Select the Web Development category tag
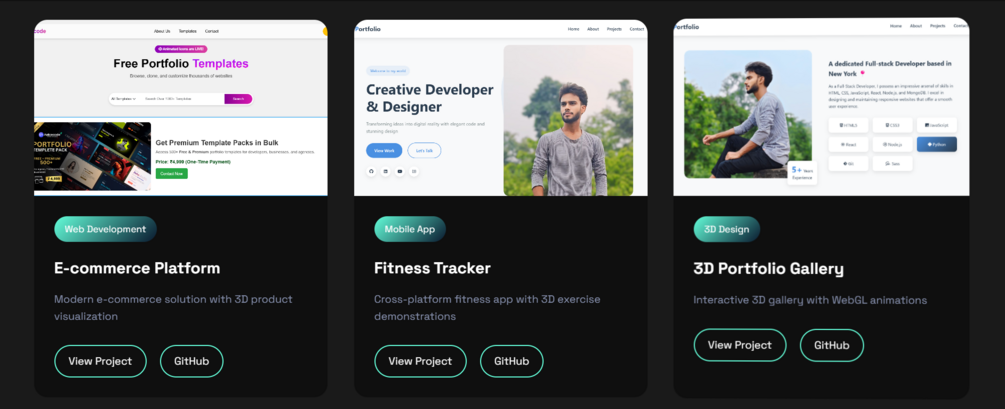Viewport: 1005px width, 409px height. (x=105, y=229)
